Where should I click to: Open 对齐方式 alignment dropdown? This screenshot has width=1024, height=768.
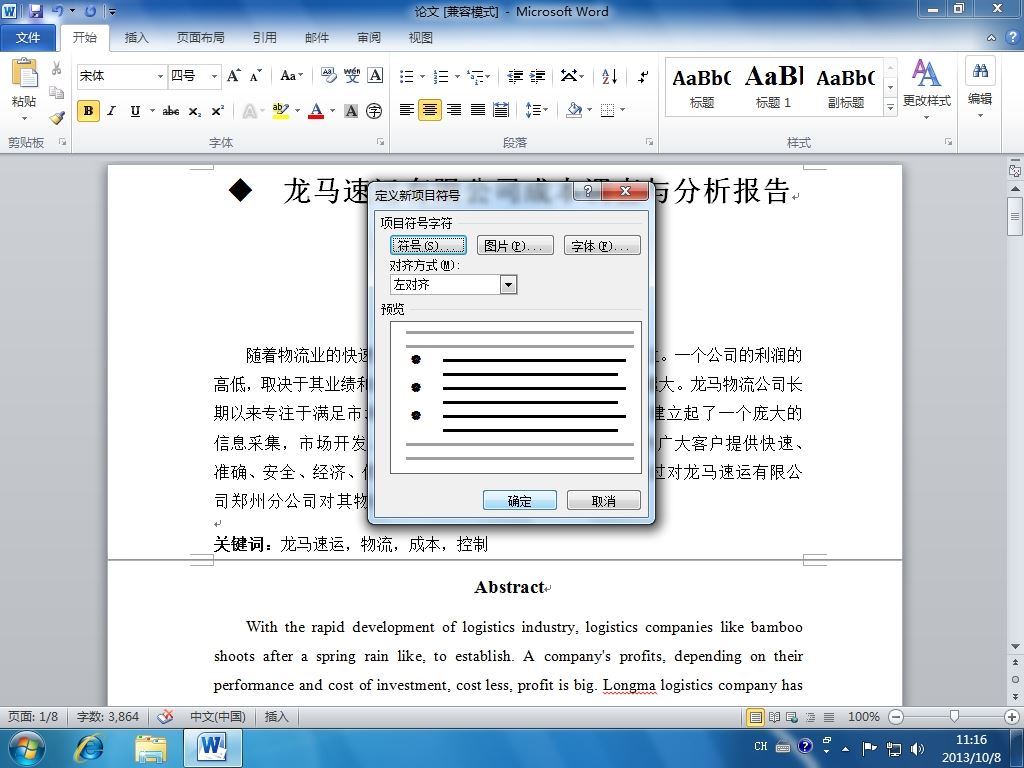pos(507,285)
